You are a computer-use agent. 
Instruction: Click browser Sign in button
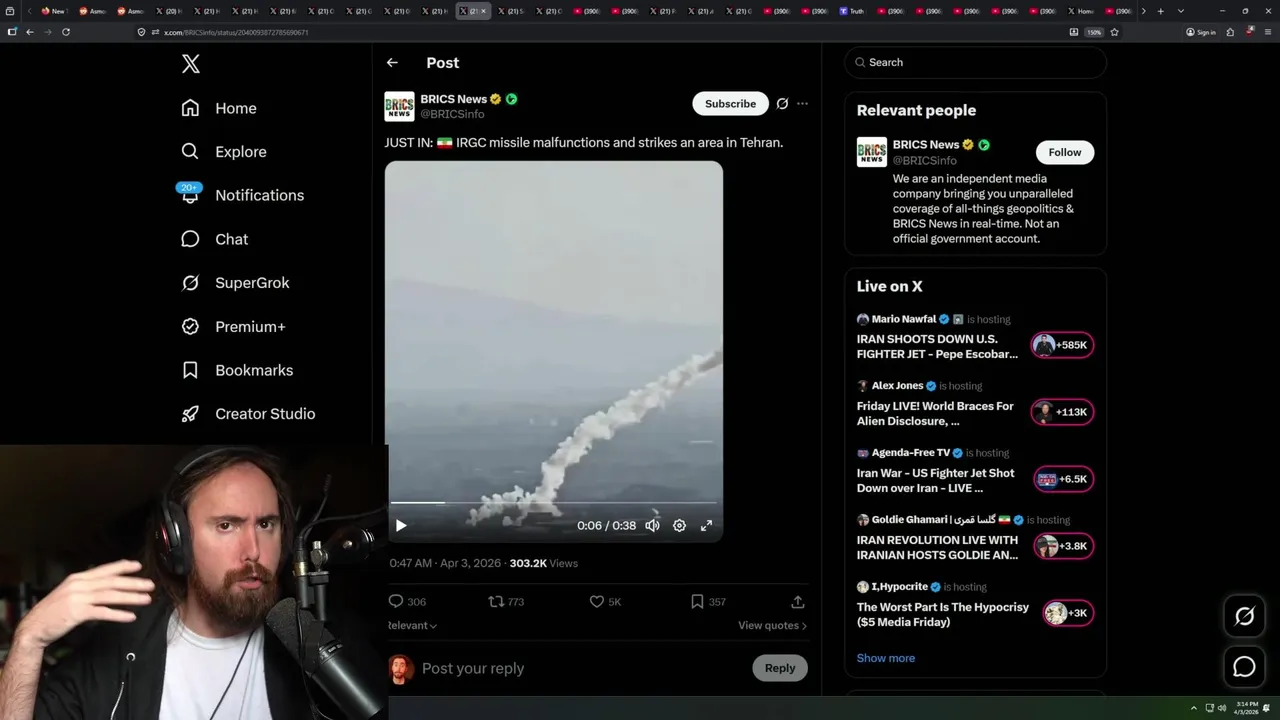pyautogui.click(x=1200, y=32)
